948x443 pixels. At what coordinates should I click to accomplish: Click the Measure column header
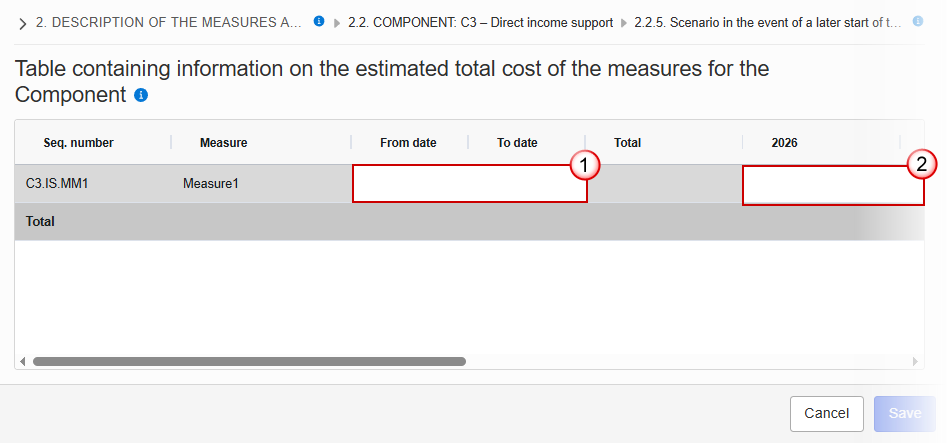223,143
